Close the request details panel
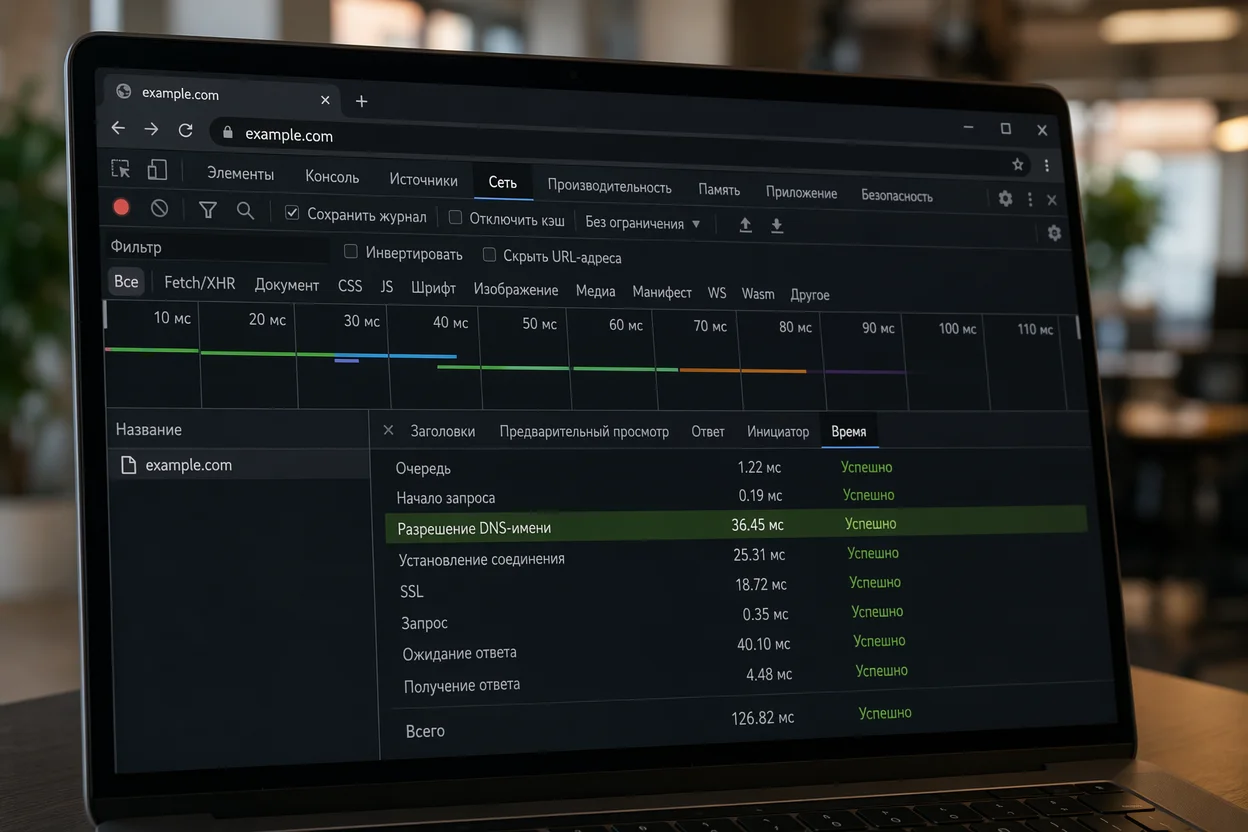The height and width of the screenshot is (832, 1248). pyautogui.click(x=388, y=430)
